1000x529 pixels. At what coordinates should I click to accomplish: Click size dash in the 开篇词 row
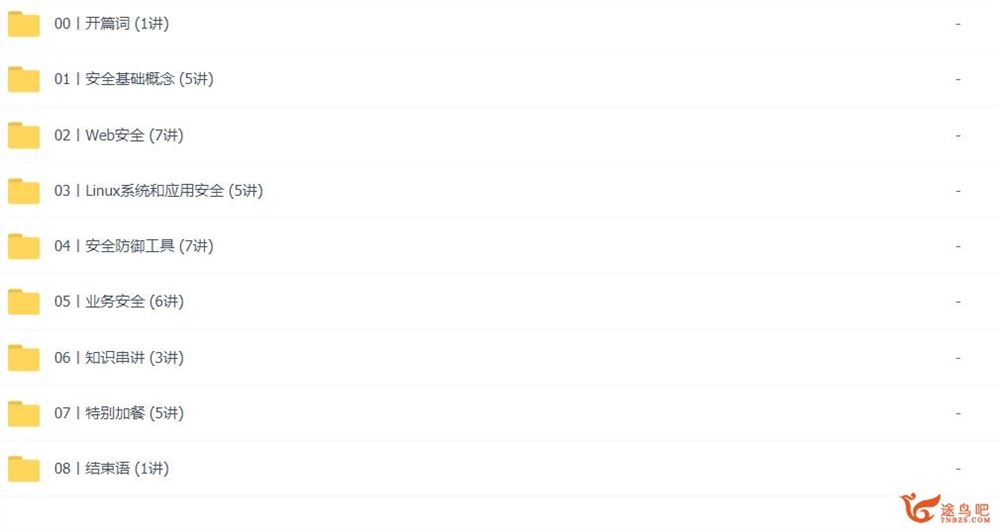tap(958, 24)
